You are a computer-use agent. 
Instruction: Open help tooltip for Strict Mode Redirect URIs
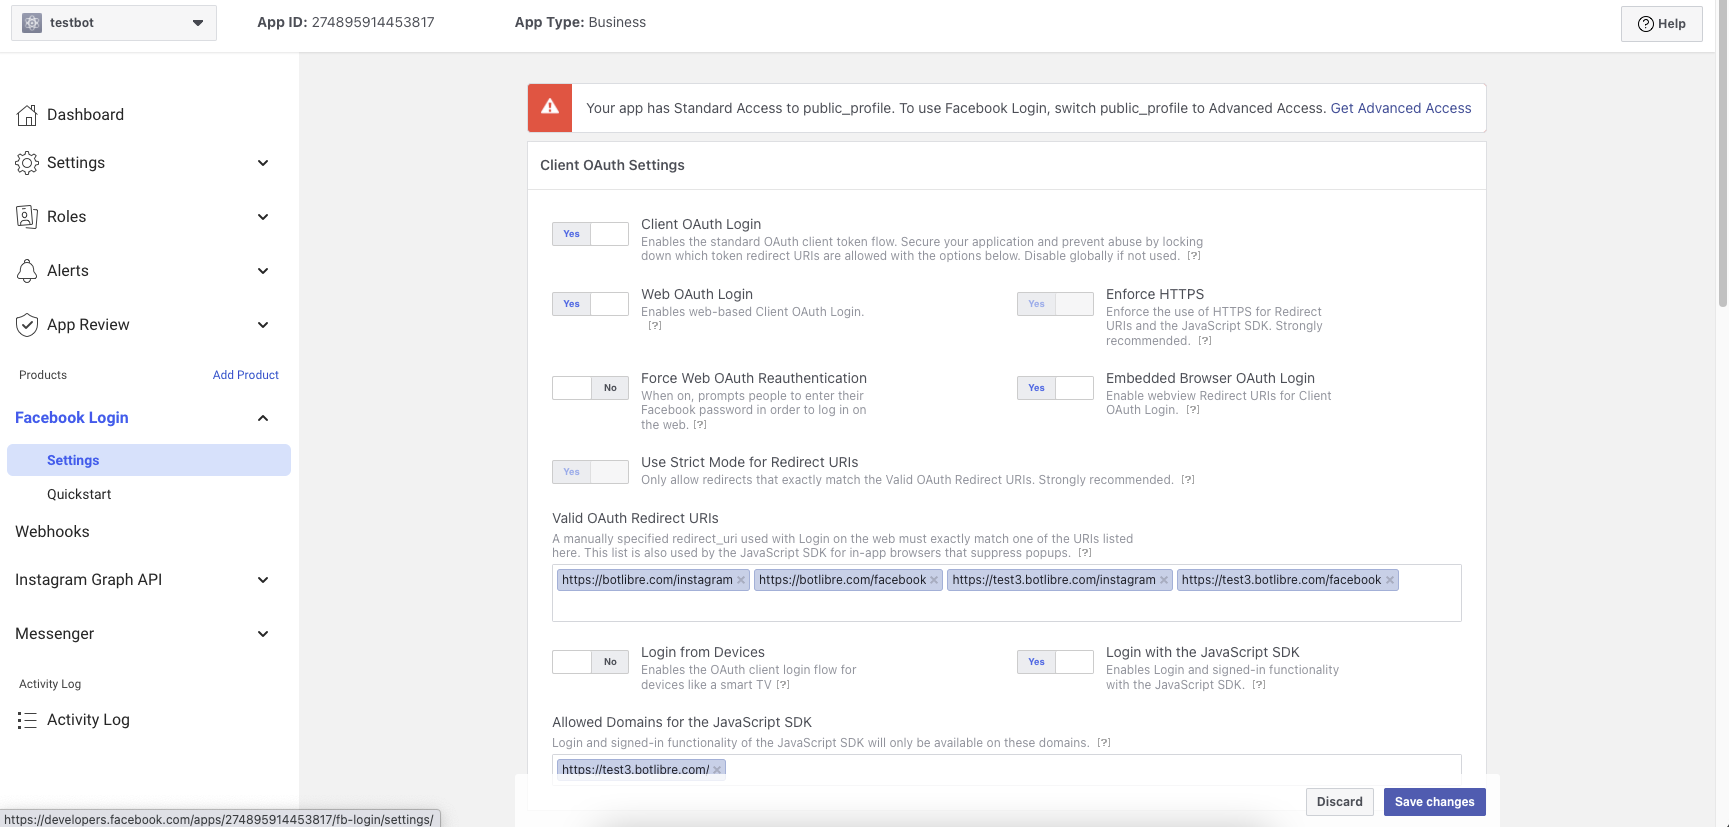tap(1188, 480)
